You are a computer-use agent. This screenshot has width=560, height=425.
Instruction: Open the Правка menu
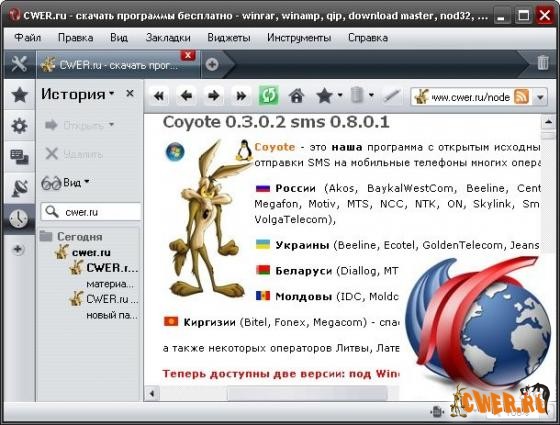click(76, 38)
